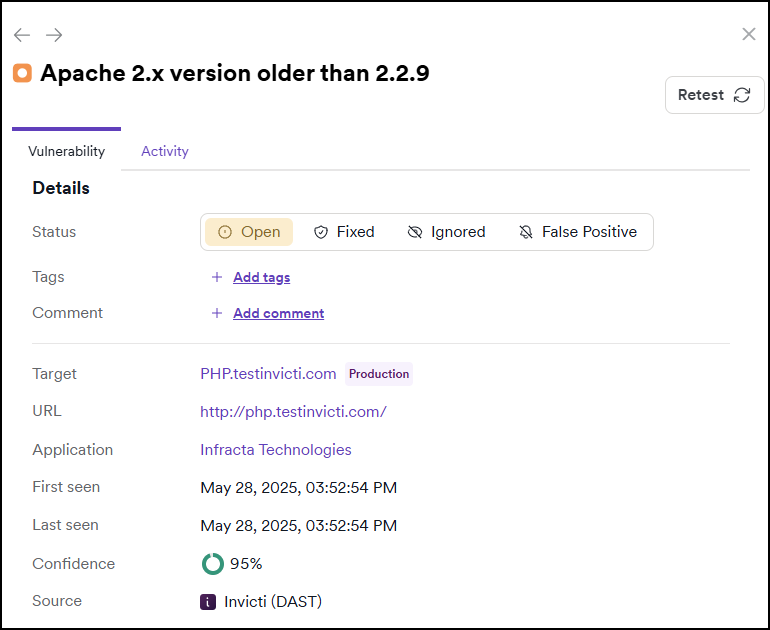Click the Production environment badge
Screen dimensions: 770x630
click(379, 374)
